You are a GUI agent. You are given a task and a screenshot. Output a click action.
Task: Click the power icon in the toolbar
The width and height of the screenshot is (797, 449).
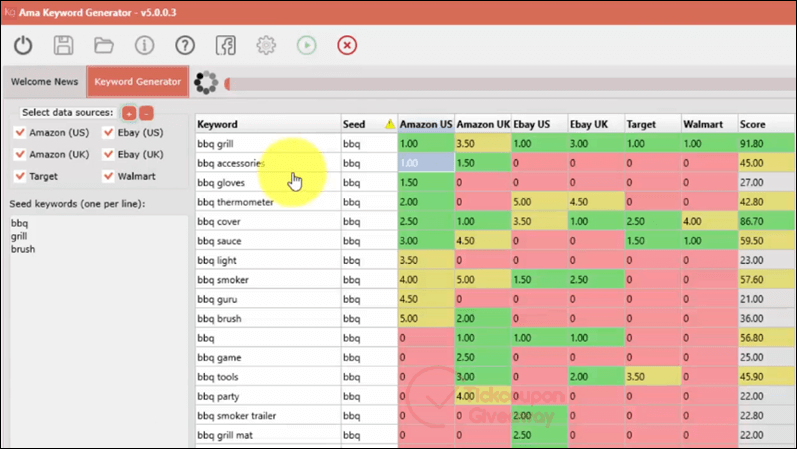point(23,45)
